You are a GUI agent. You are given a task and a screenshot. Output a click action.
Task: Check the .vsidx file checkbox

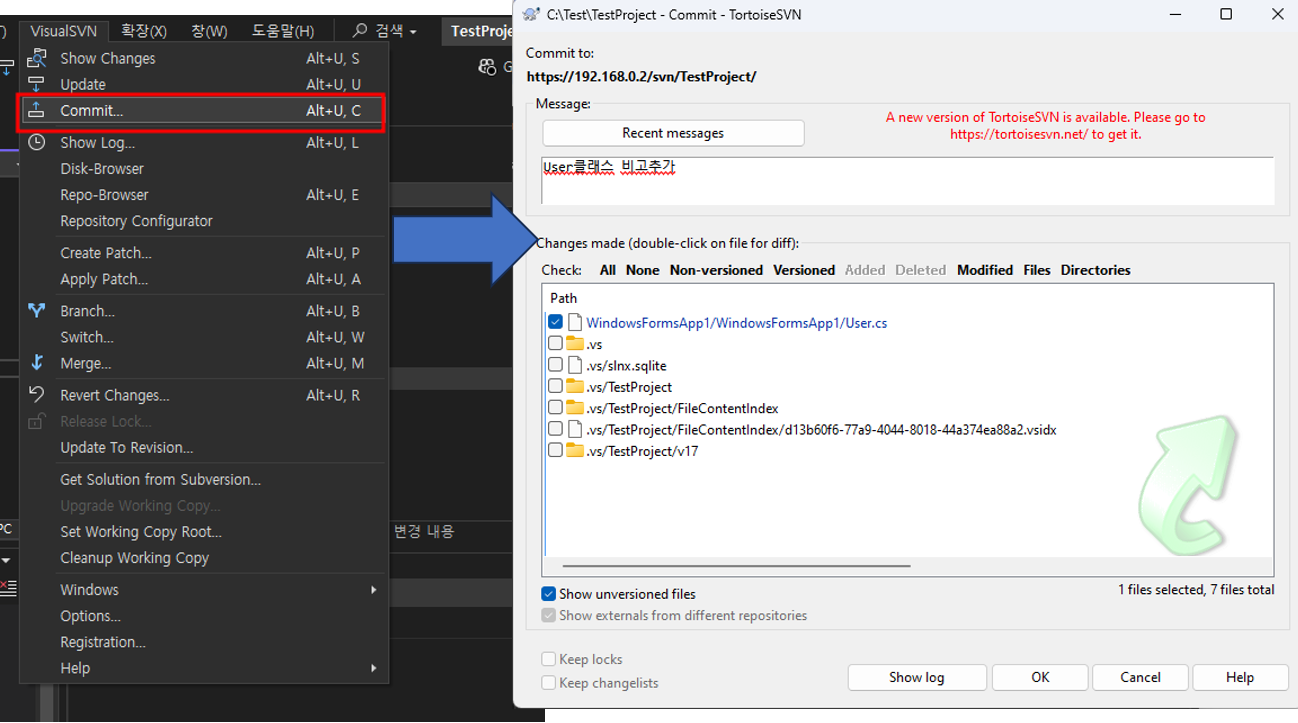(555, 429)
